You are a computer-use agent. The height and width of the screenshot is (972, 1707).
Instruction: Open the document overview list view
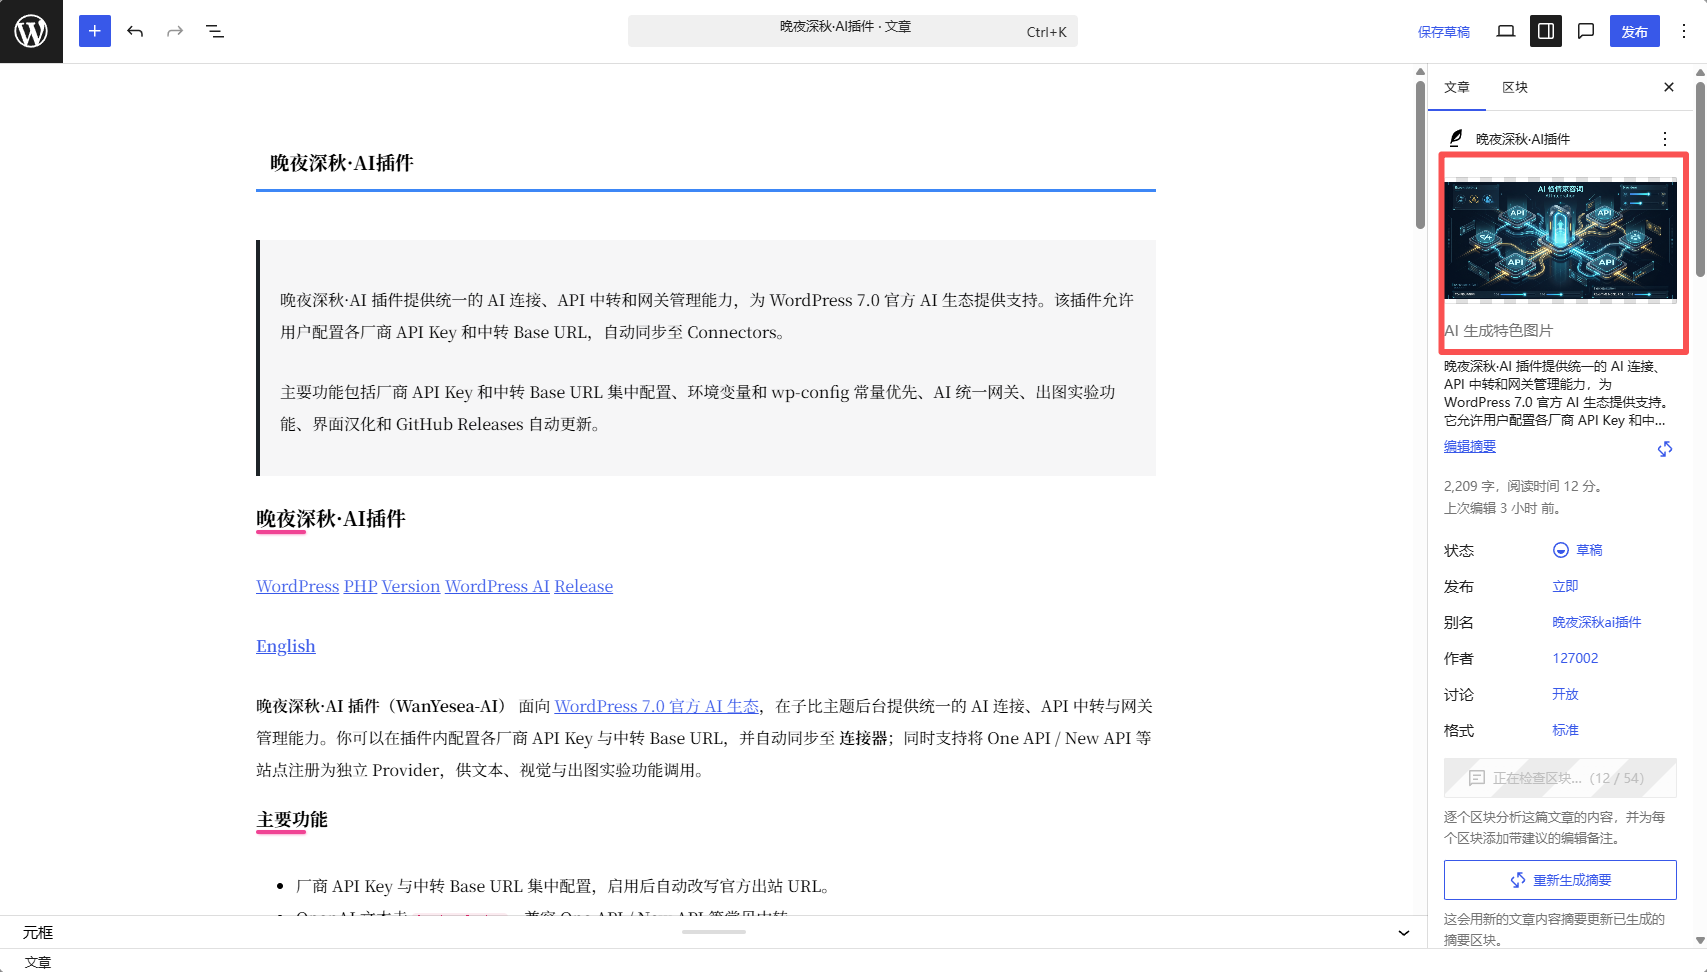215,31
